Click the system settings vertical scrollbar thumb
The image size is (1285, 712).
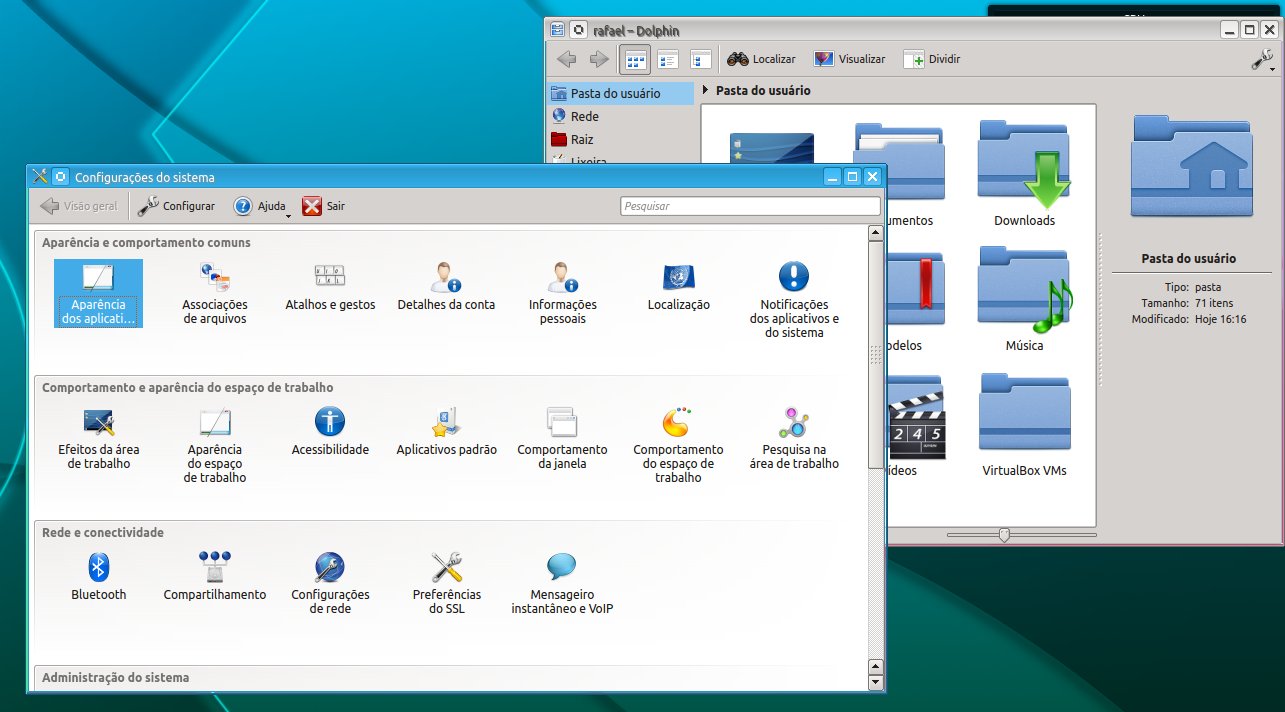click(x=876, y=355)
